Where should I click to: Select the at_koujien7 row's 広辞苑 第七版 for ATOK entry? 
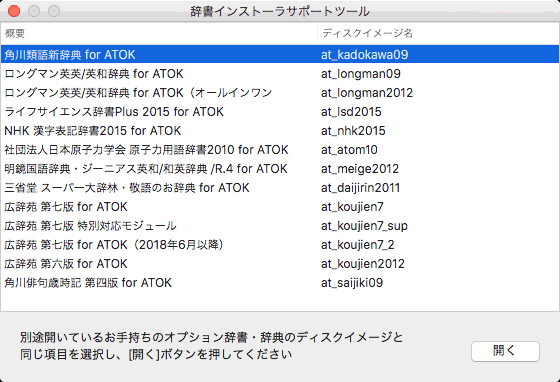(x=66, y=207)
